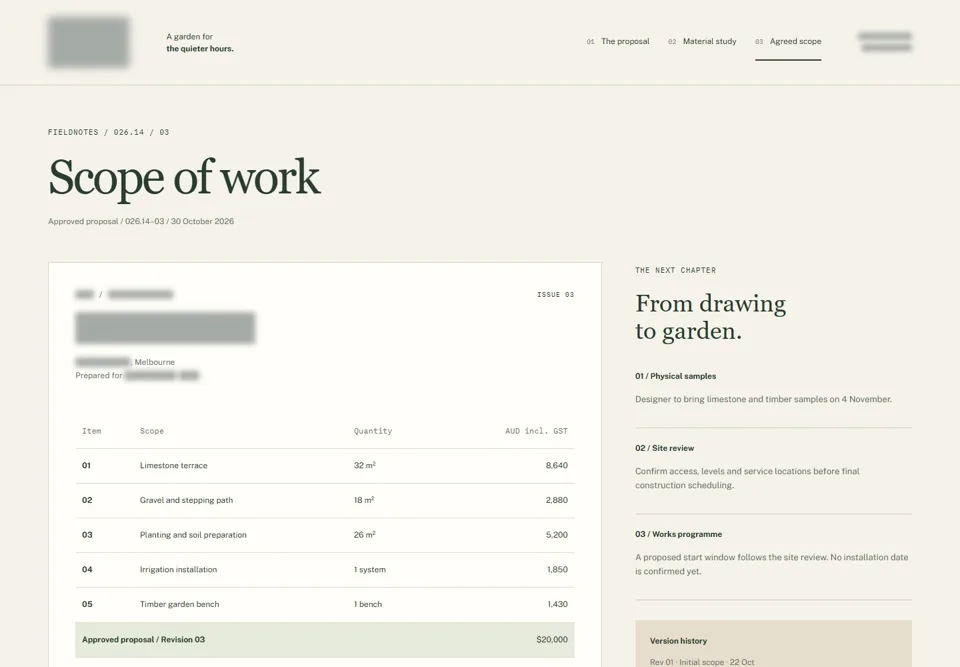The width and height of the screenshot is (960, 667).
Task: Select the Agreed scope tab
Action: pos(788,42)
